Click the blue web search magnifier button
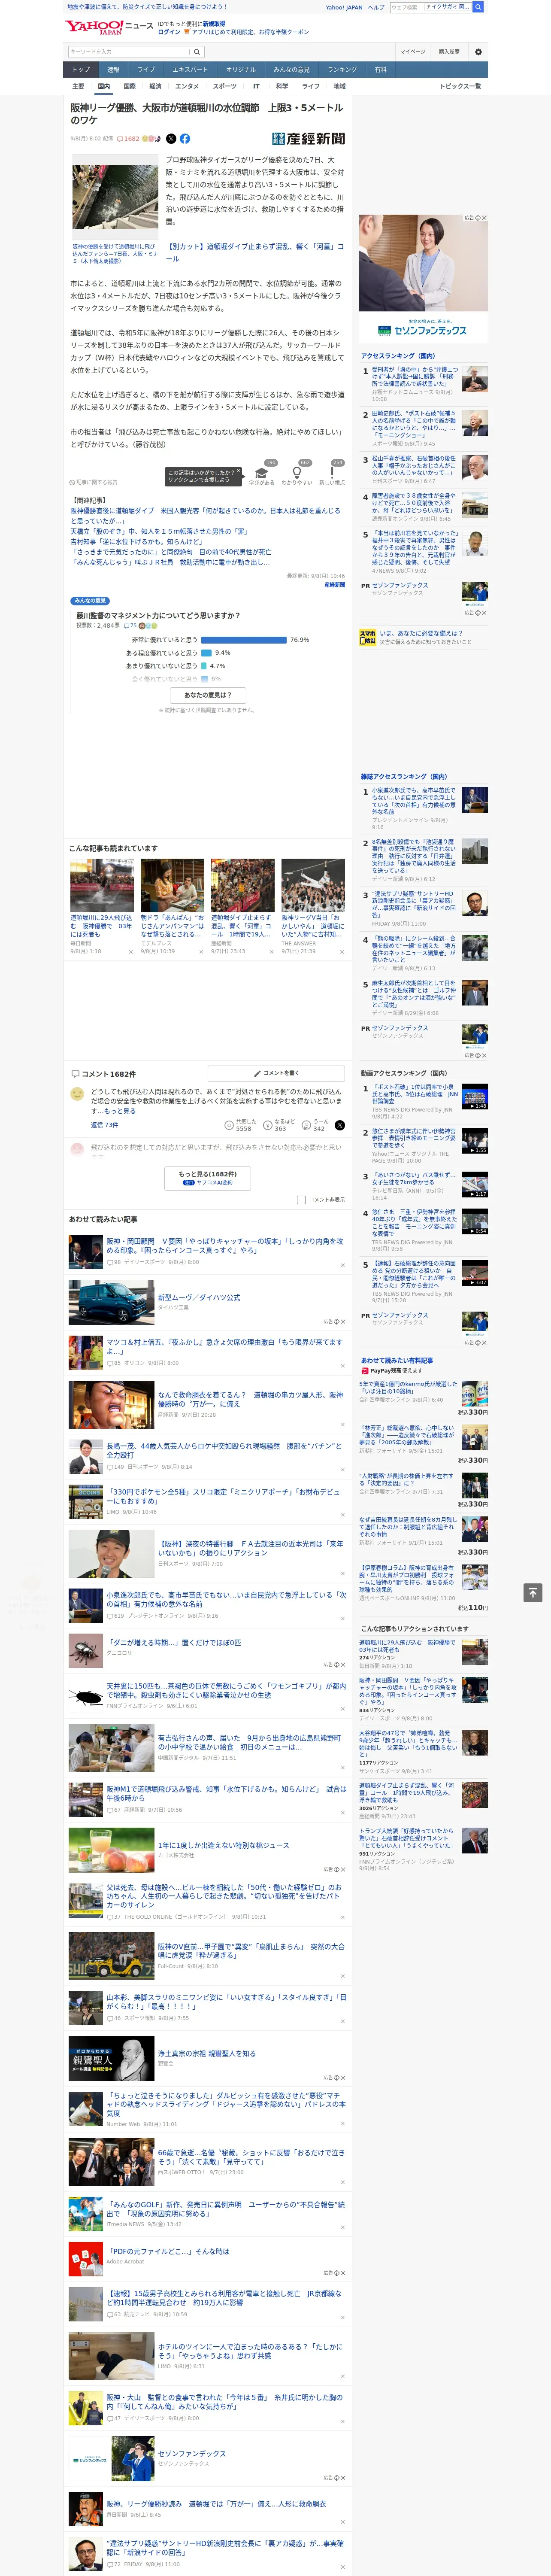 pos(478,7)
